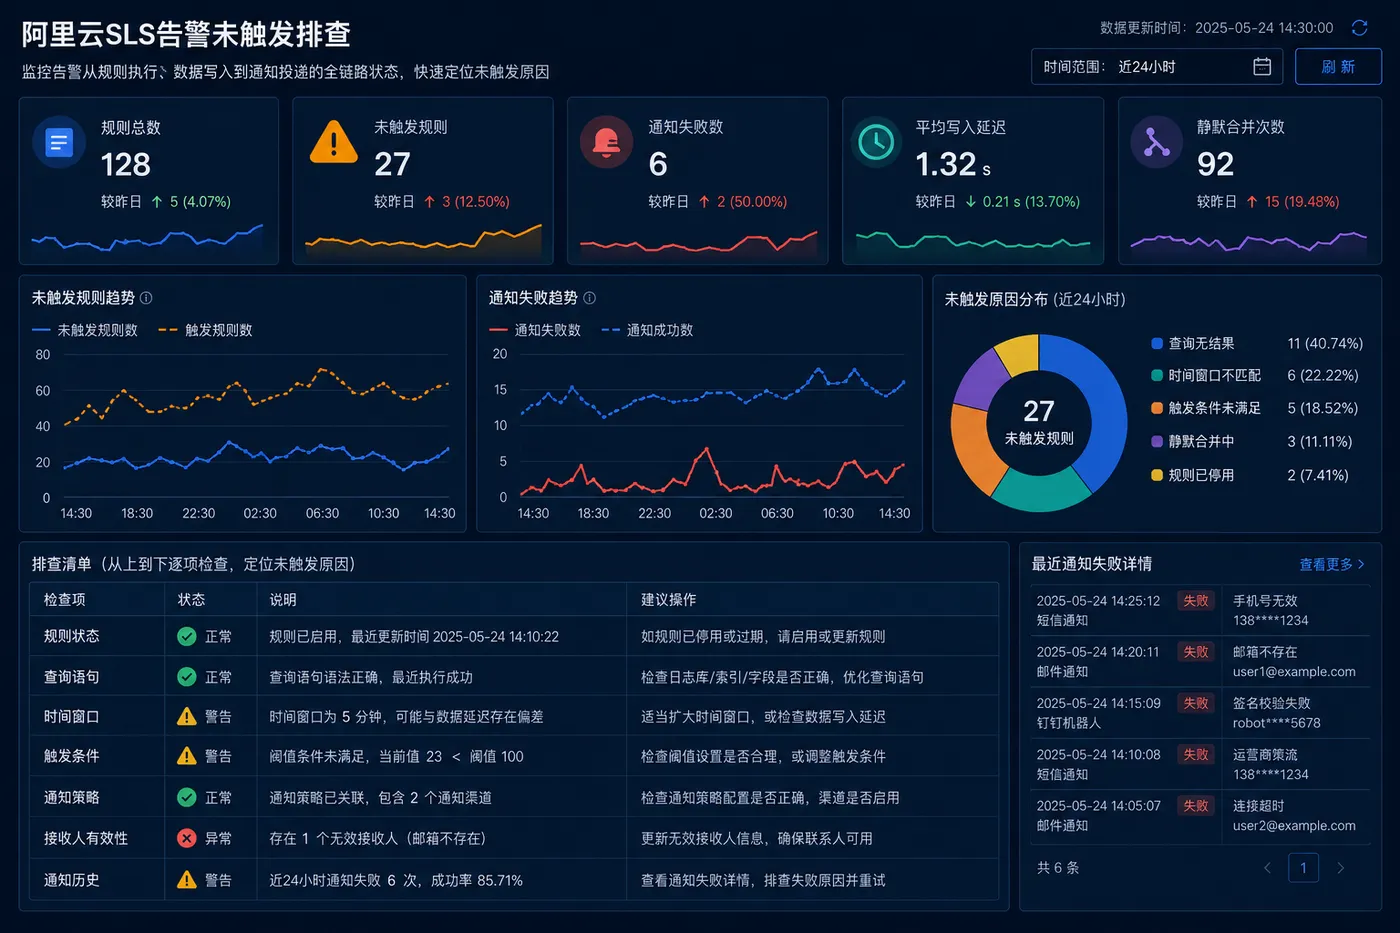
Task: Toggle 时间窗口不匹配 in the donut legend
Action: [x=1206, y=375]
